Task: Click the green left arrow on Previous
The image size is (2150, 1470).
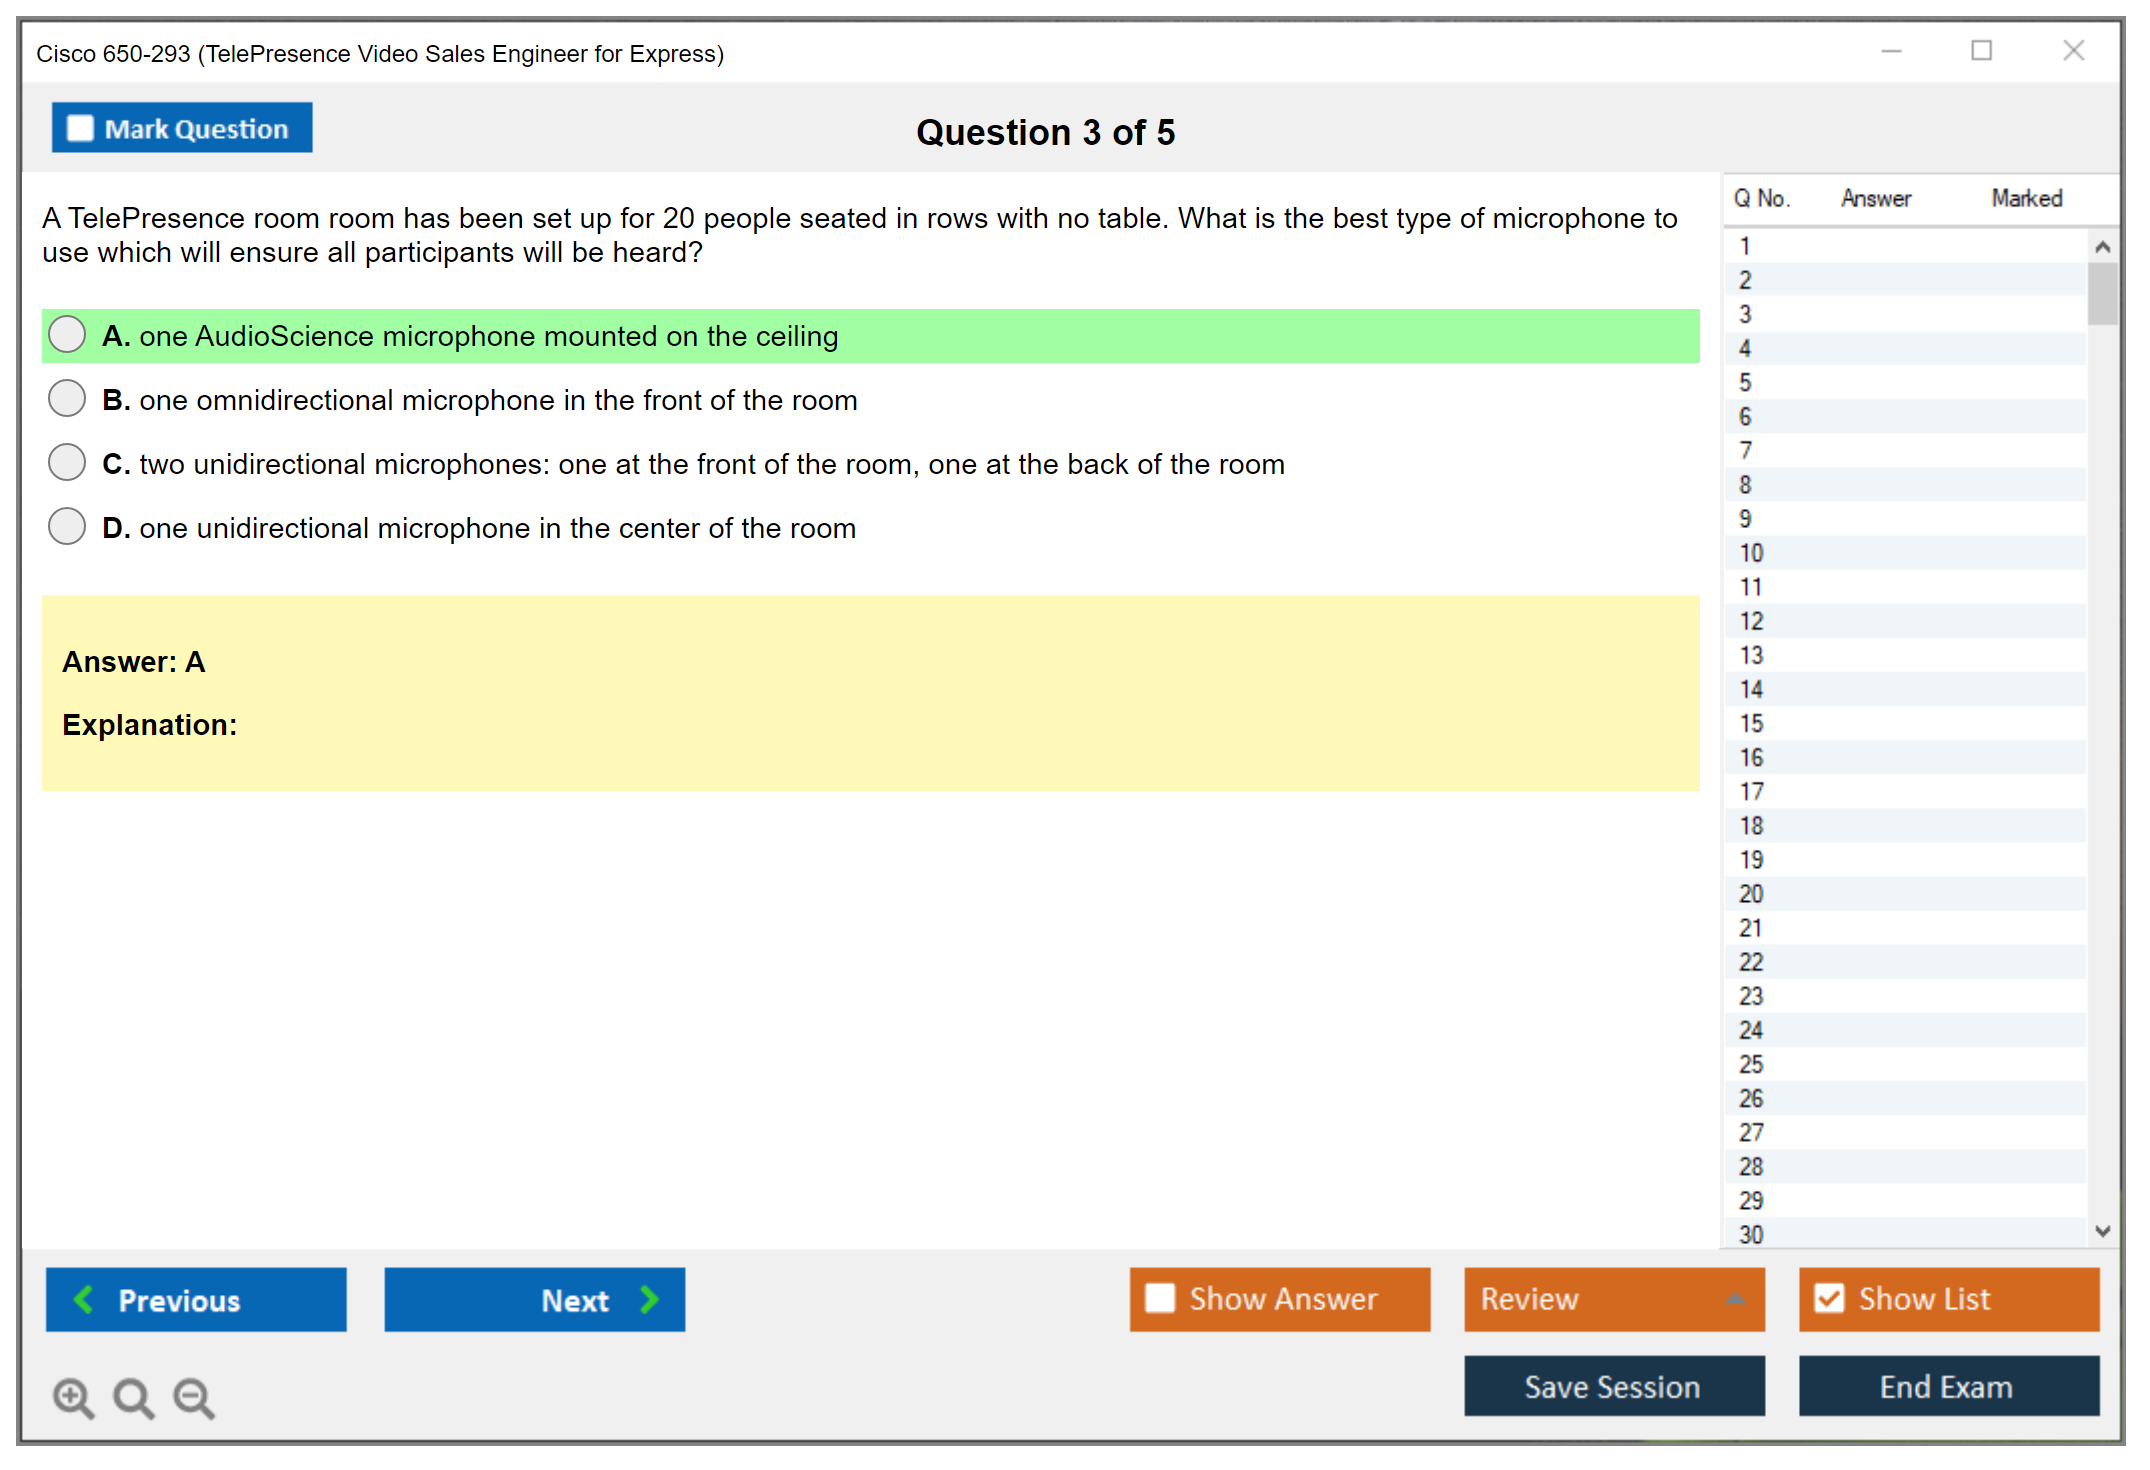Action: (84, 1299)
